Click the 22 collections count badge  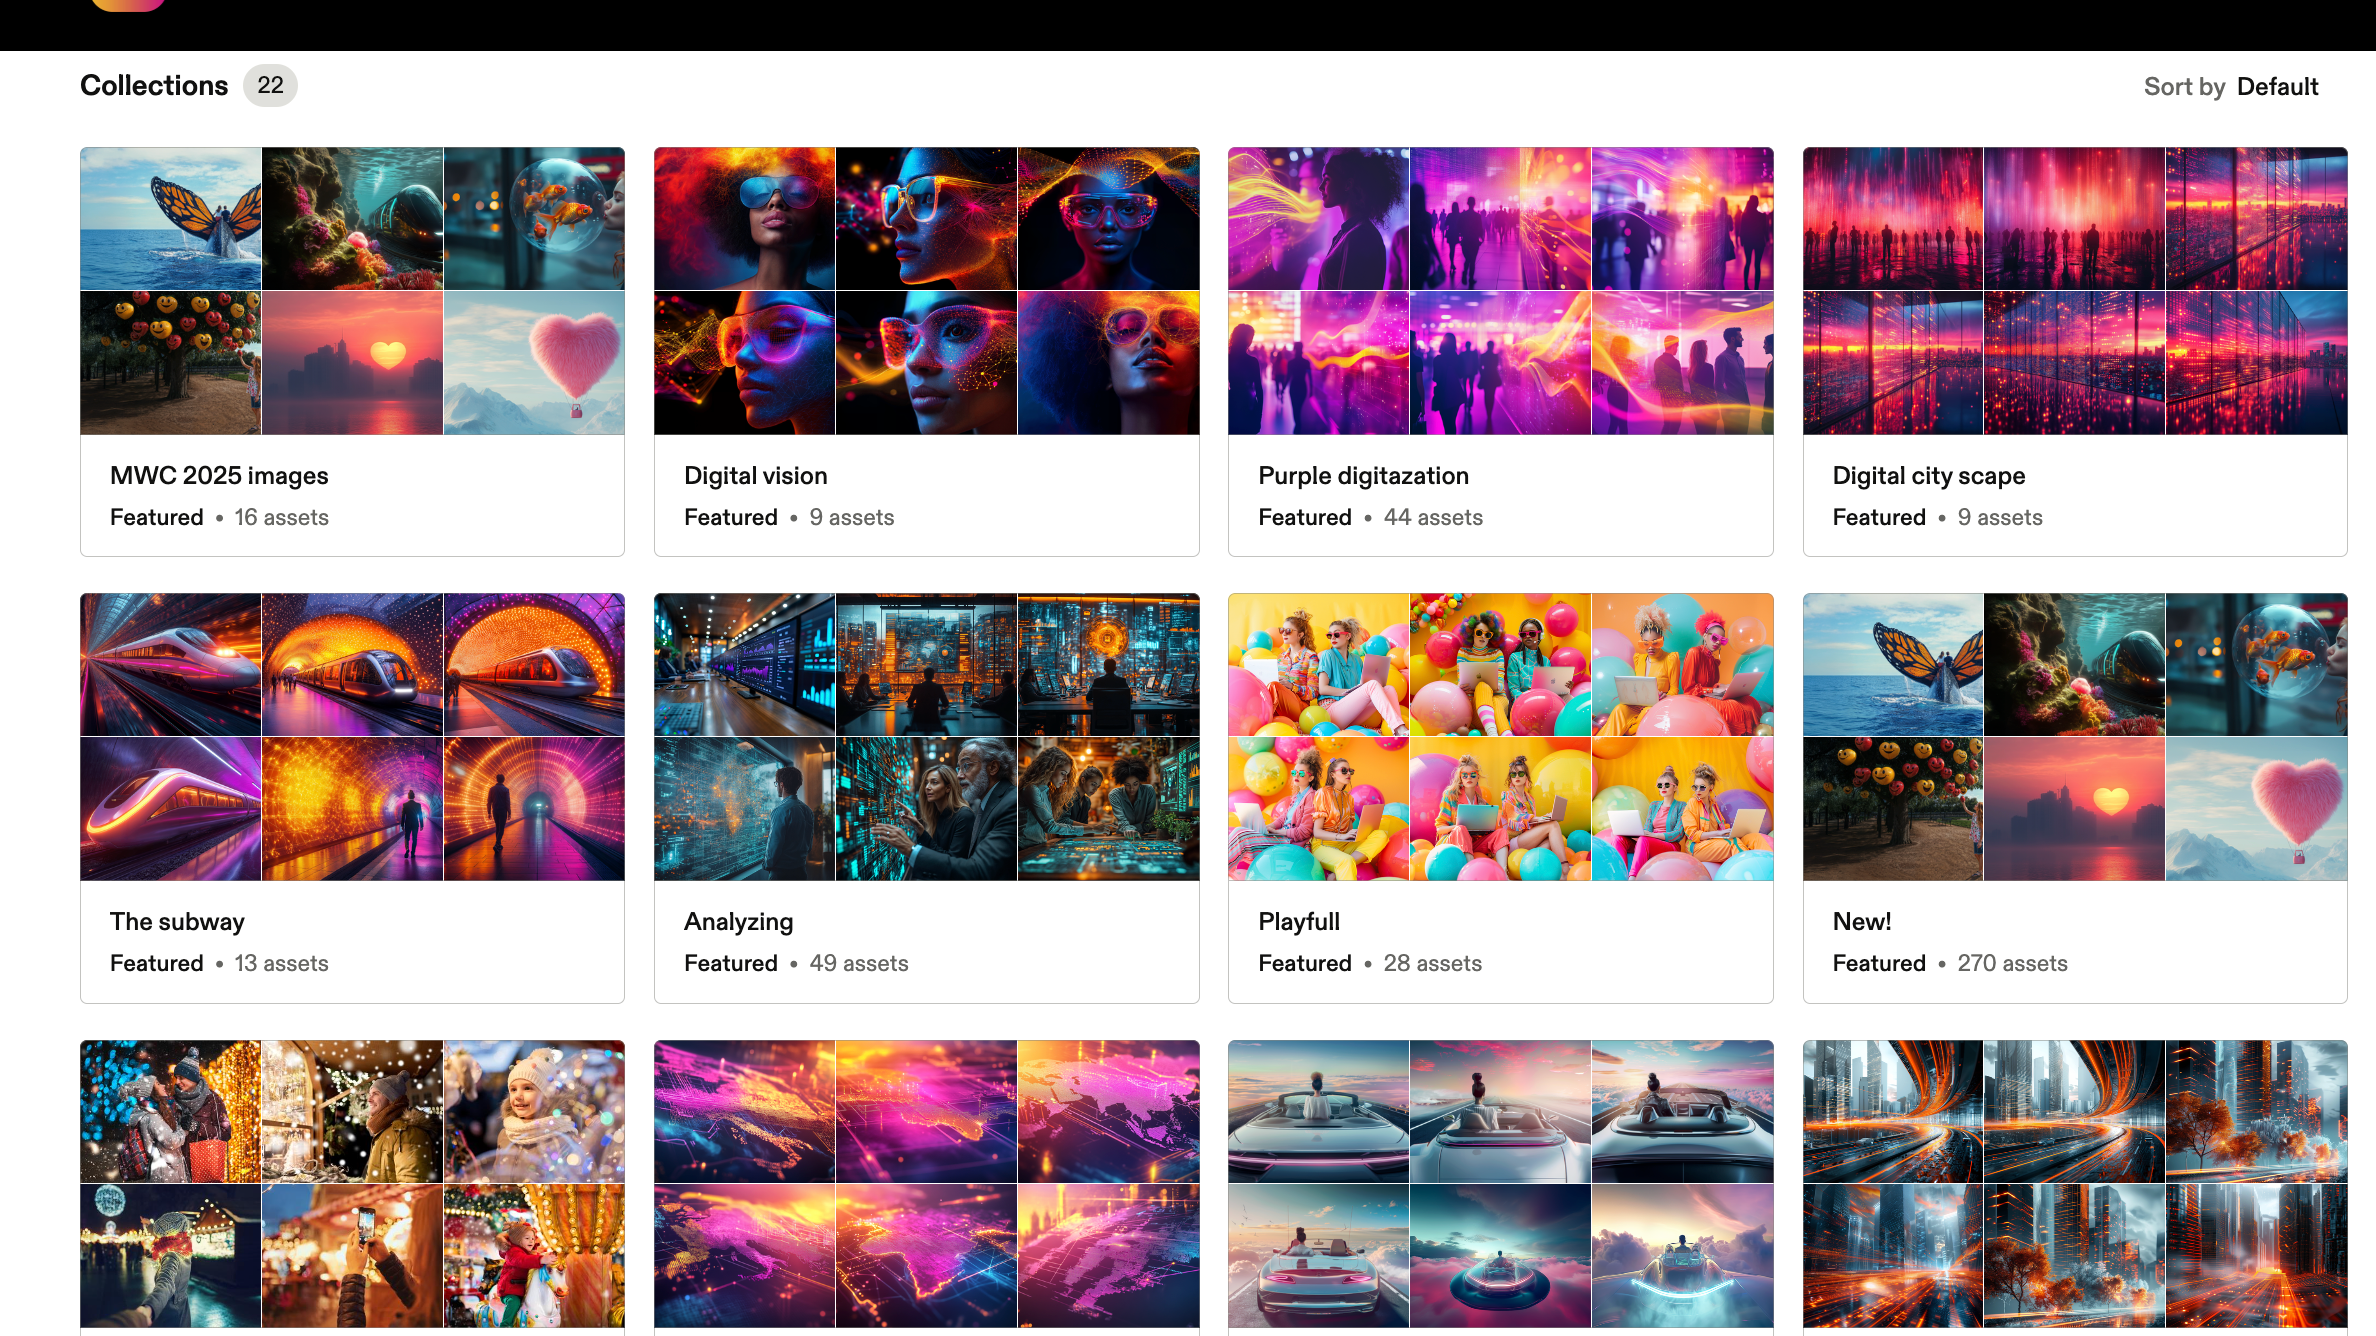click(x=270, y=86)
